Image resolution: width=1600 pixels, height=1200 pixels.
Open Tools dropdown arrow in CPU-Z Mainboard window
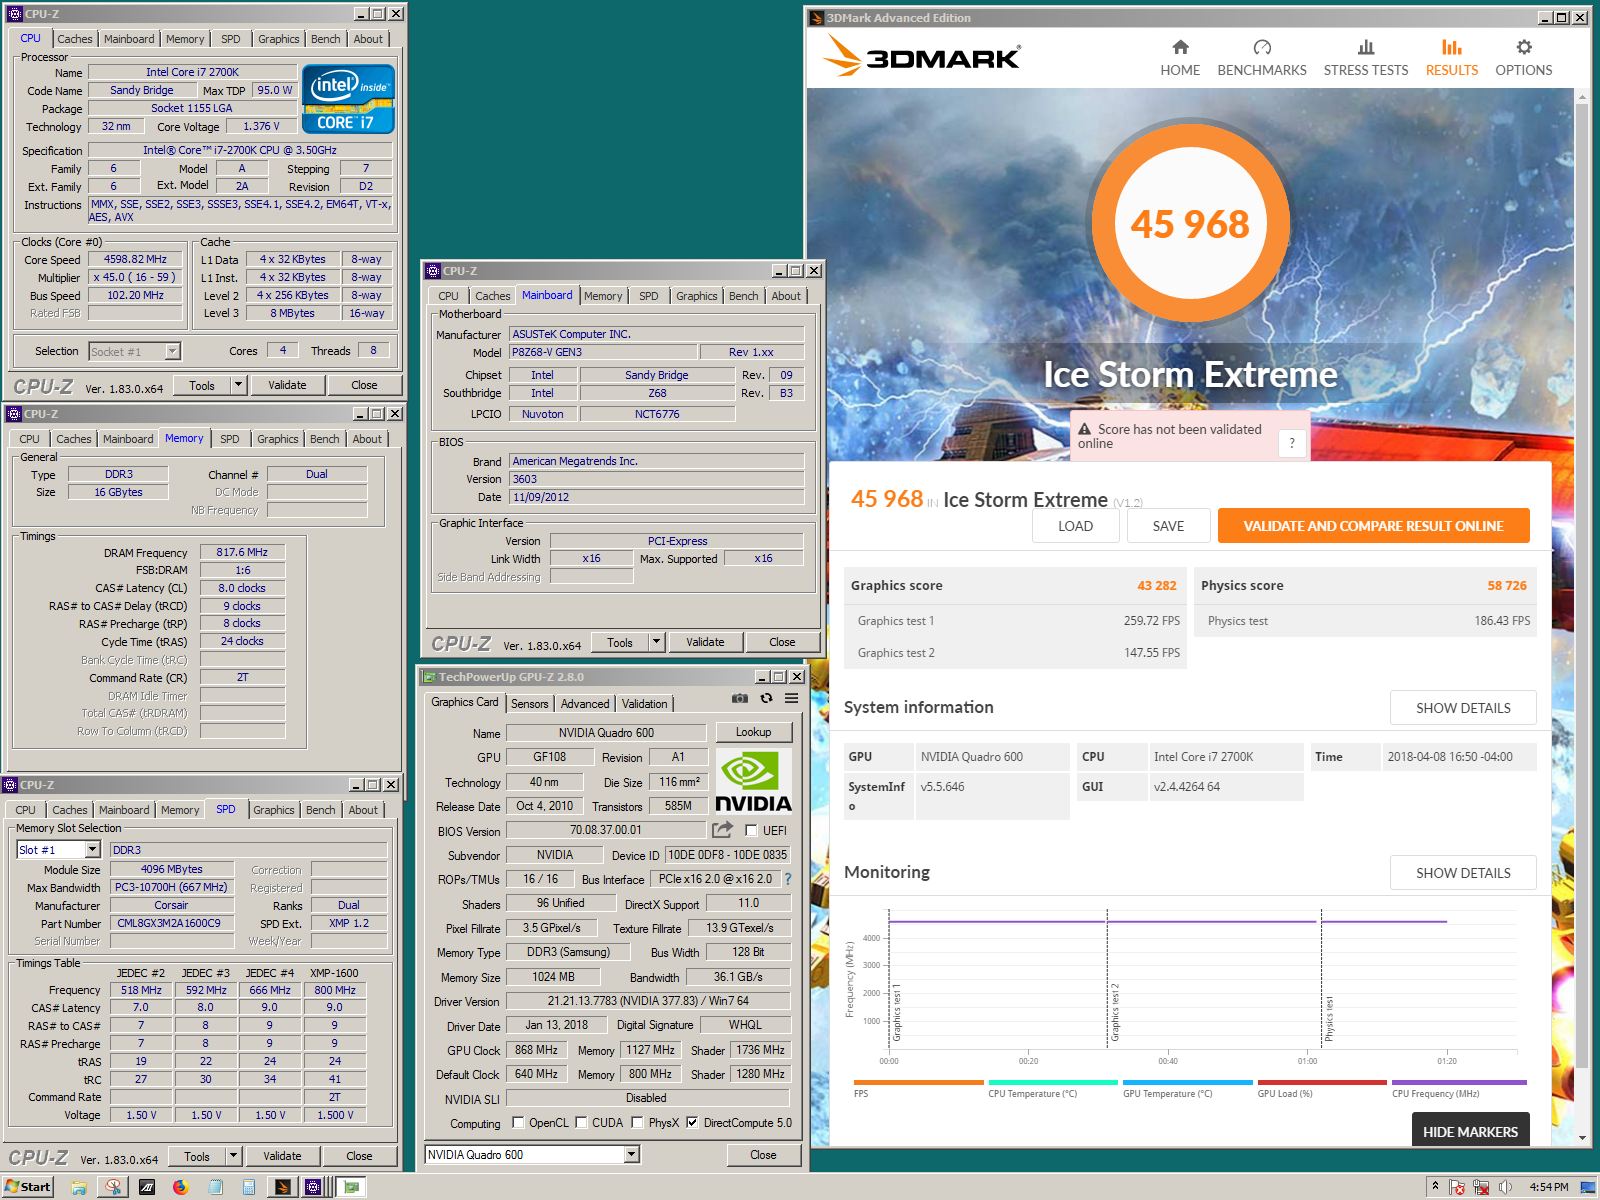pos(656,642)
